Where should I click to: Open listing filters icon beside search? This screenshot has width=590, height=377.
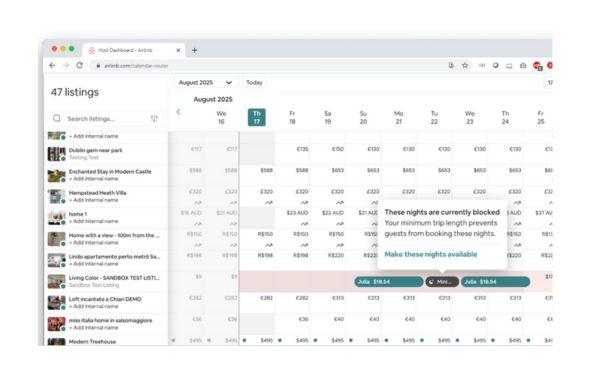(154, 119)
